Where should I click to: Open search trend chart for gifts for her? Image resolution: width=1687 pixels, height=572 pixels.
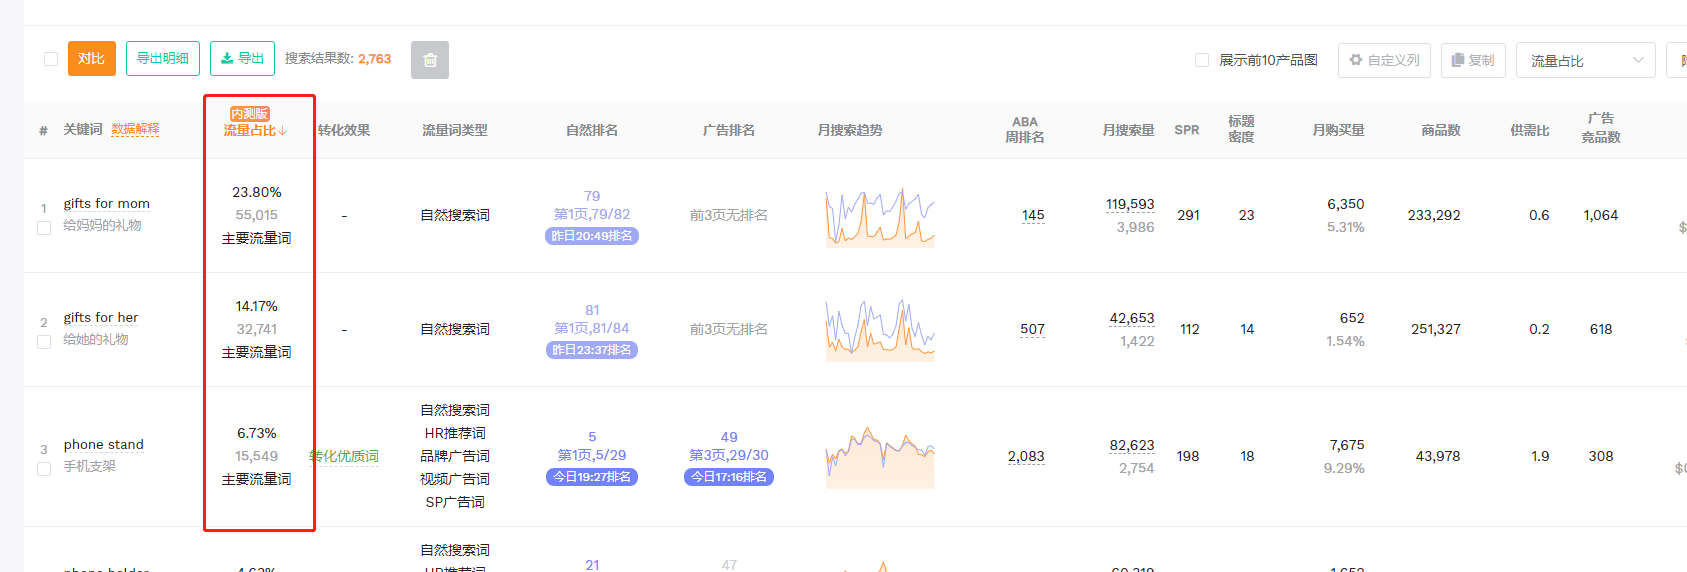point(879,329)
